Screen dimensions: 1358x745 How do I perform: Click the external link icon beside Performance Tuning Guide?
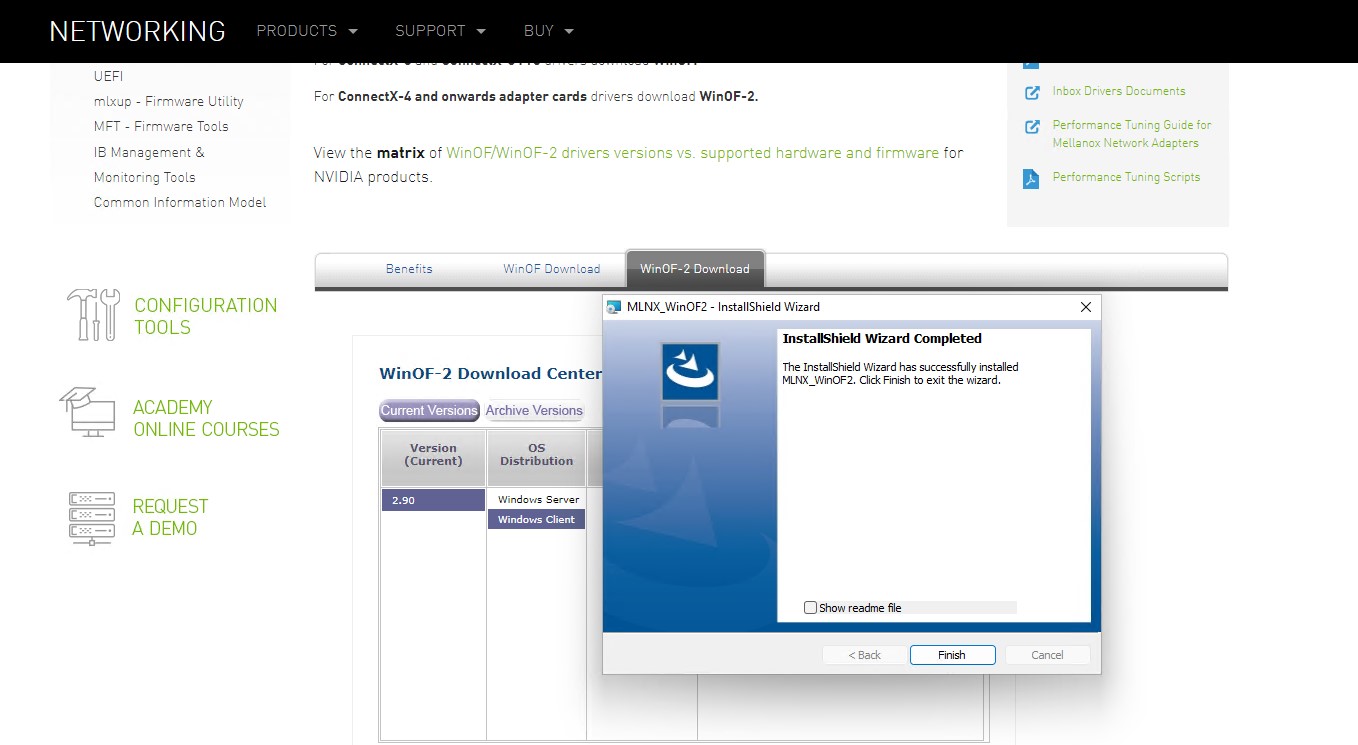[x=1032, y=127]
